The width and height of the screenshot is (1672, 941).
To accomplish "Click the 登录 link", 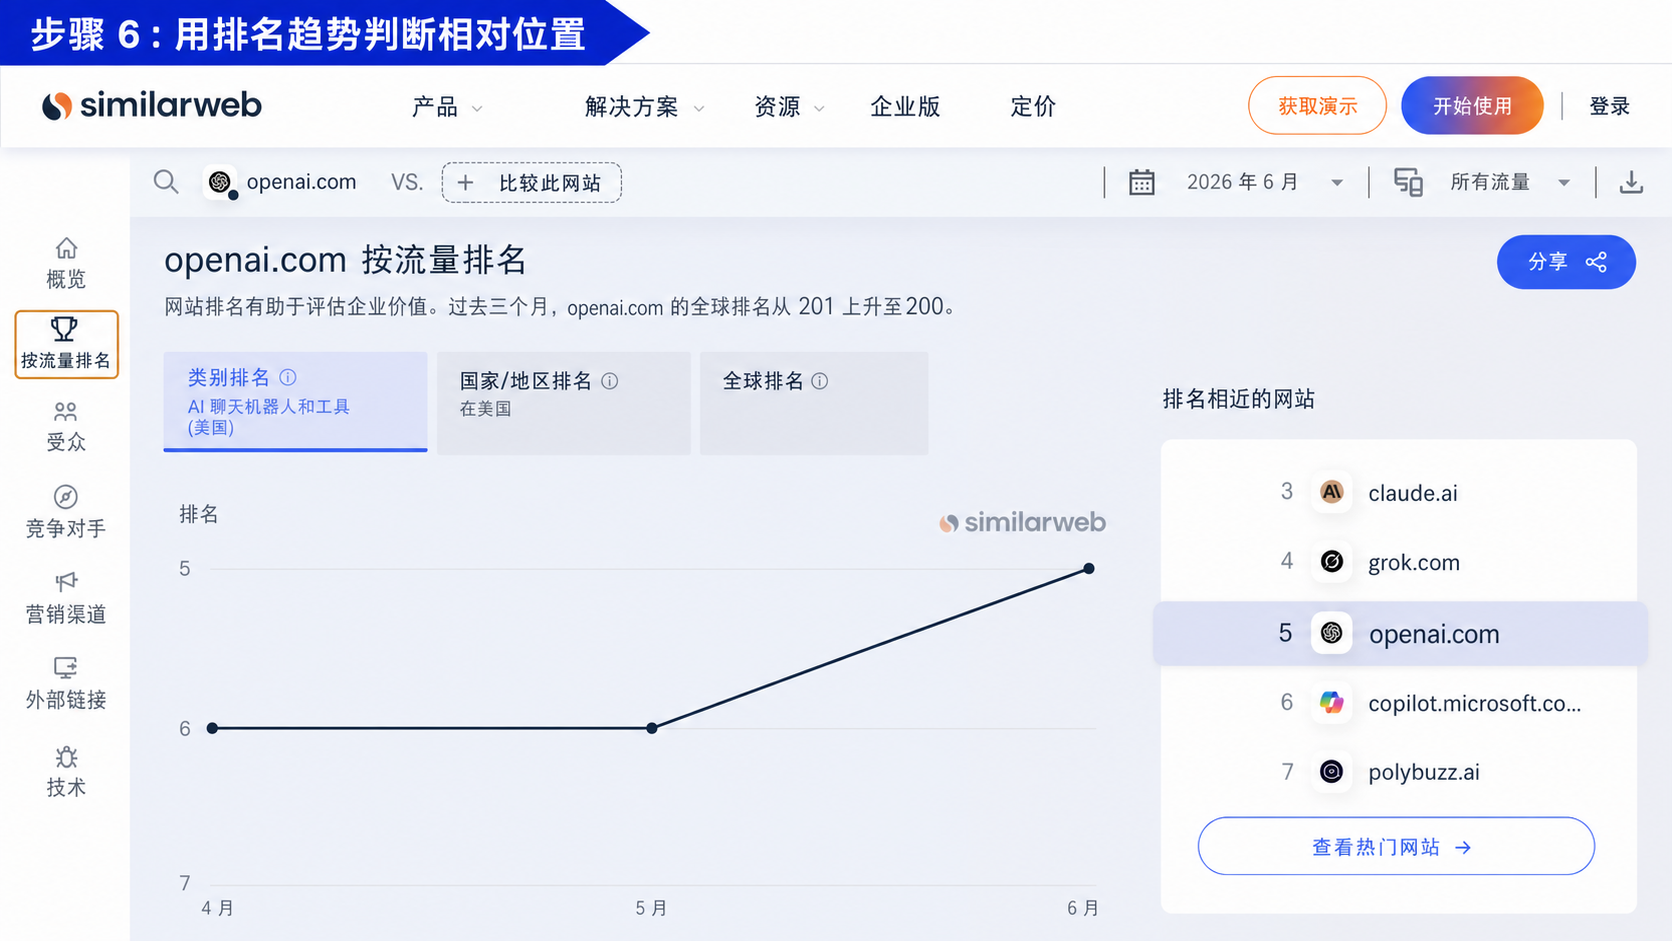I will [x=1609, y=106].
